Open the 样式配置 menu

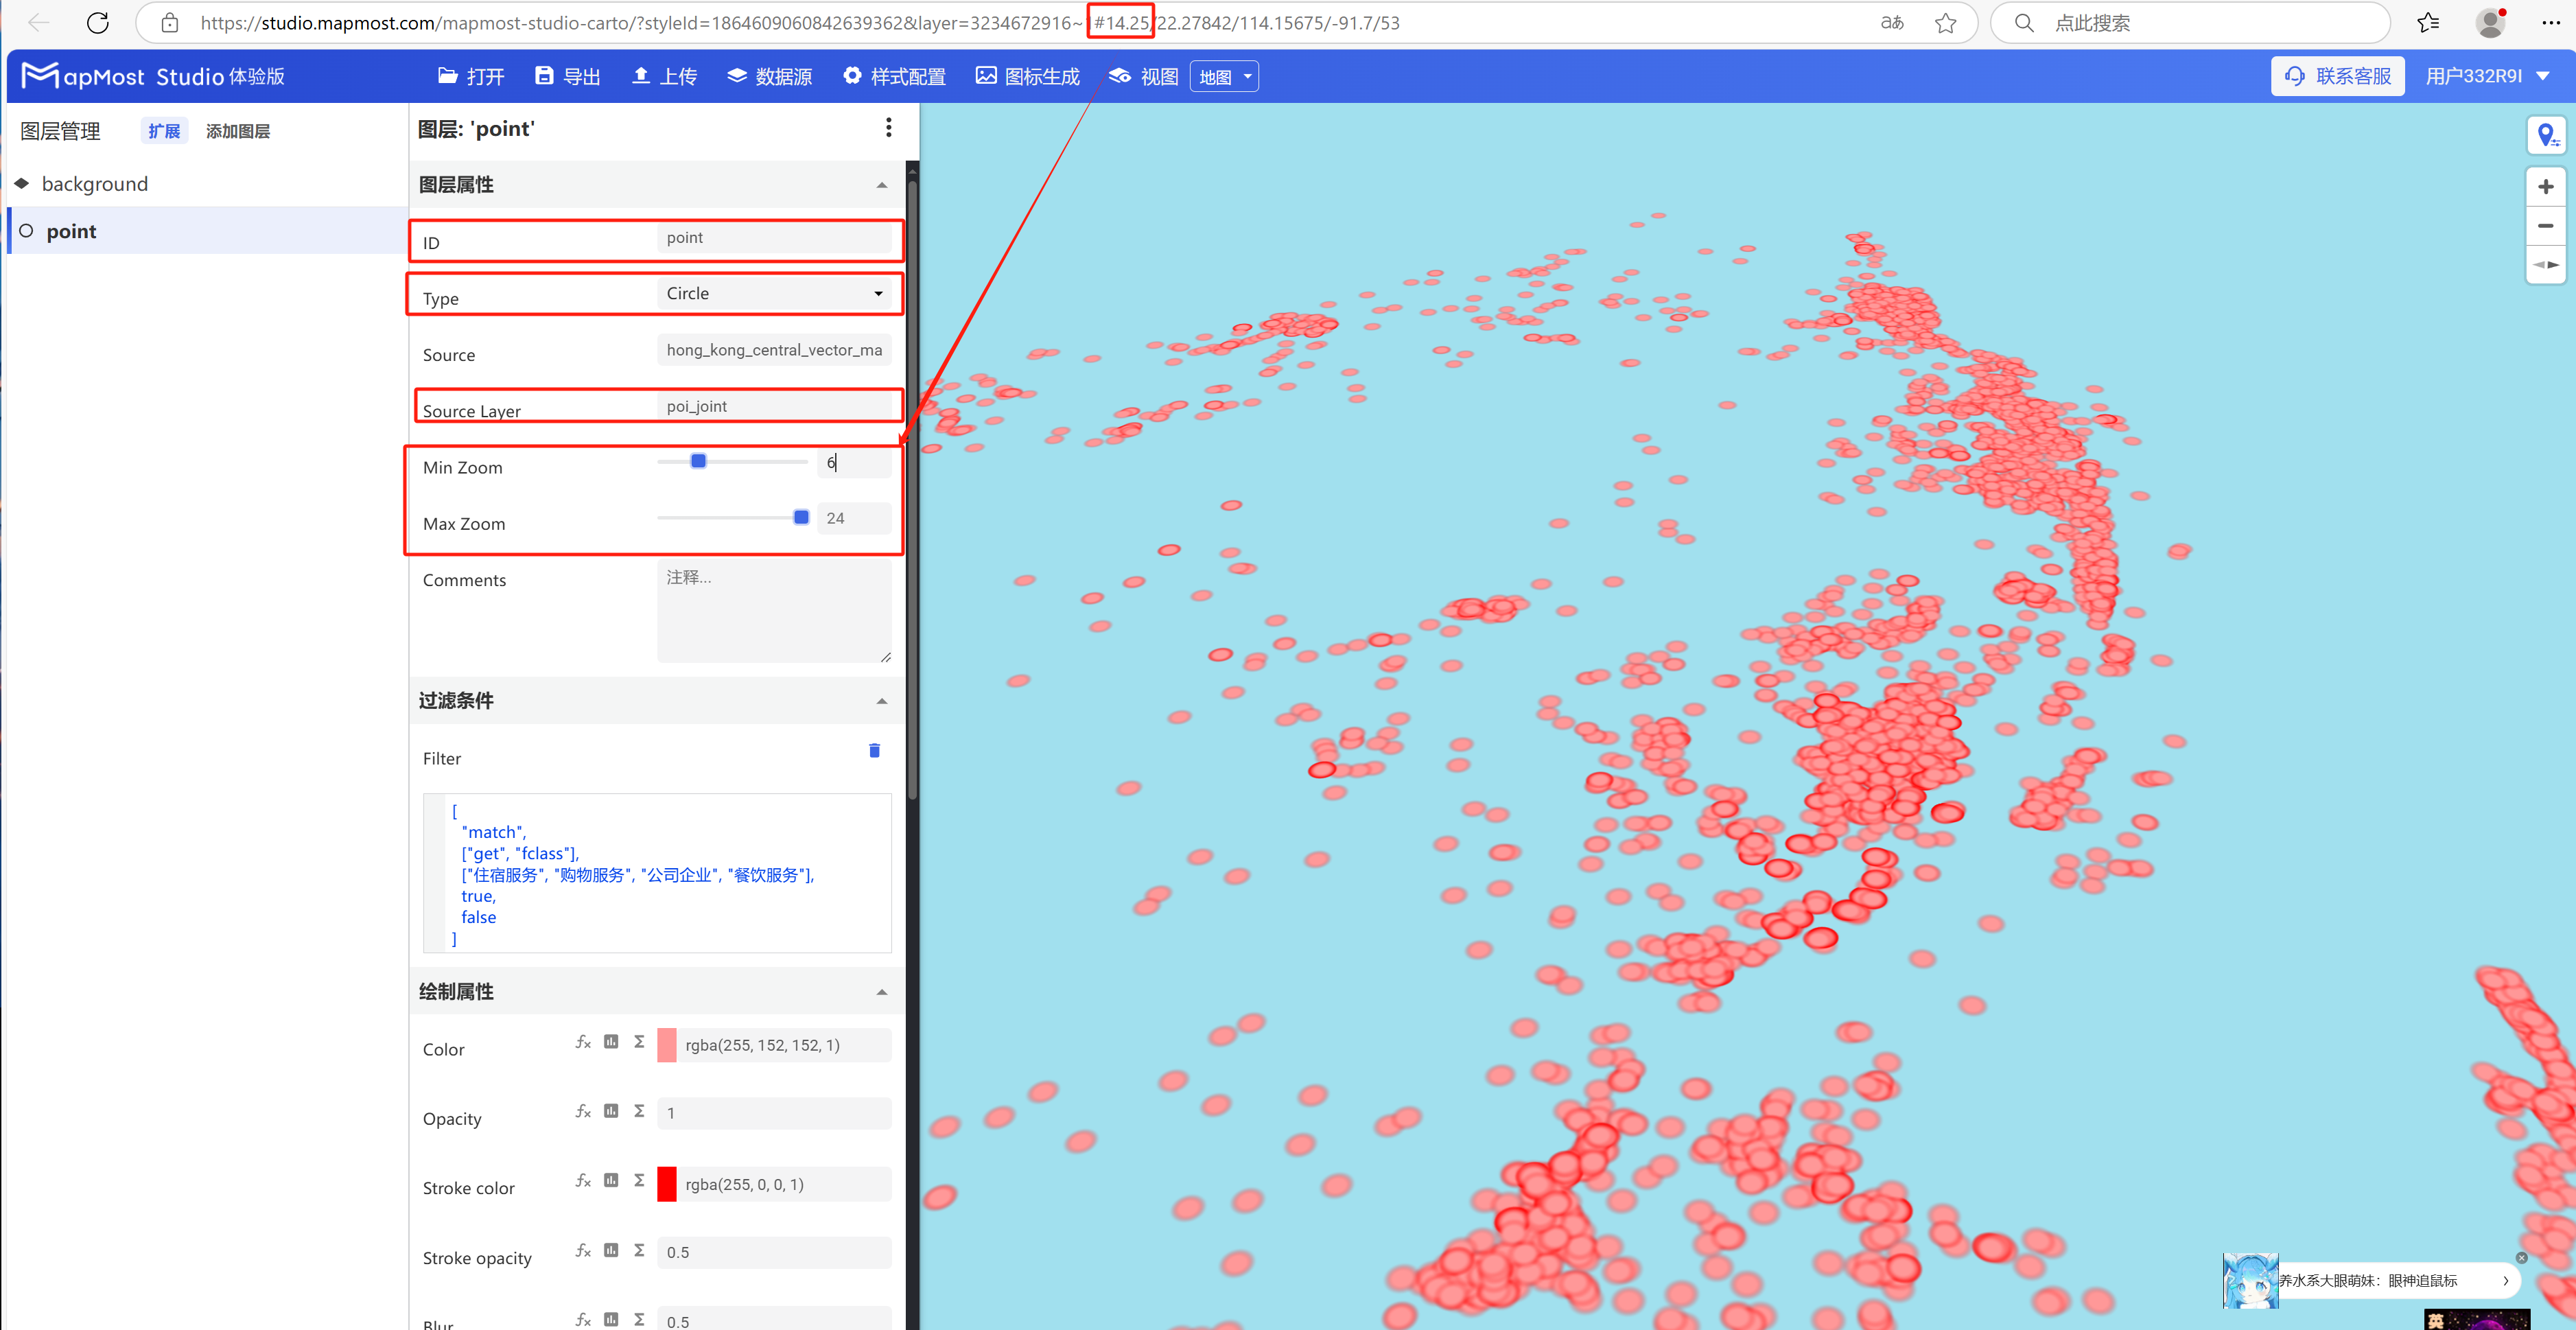(x=894, y=77)
